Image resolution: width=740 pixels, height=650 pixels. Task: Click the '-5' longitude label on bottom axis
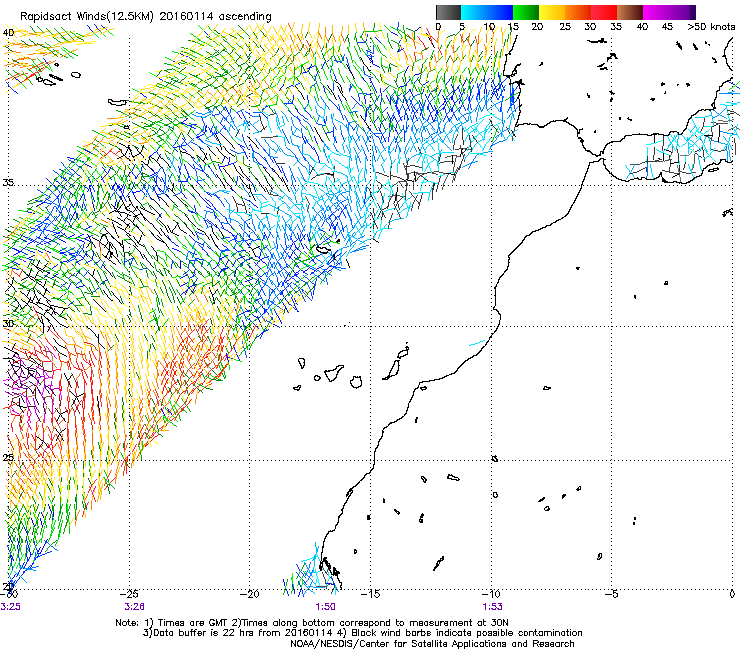[x=611, y=594]
